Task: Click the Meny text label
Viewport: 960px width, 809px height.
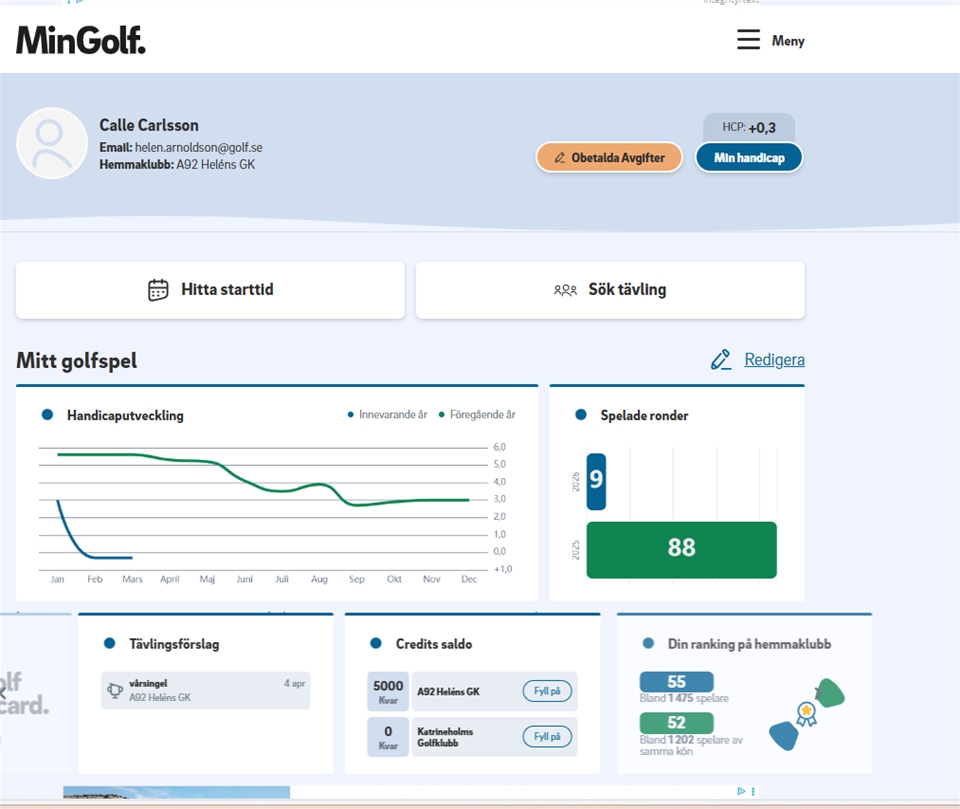Action: (x=788, y=41)
